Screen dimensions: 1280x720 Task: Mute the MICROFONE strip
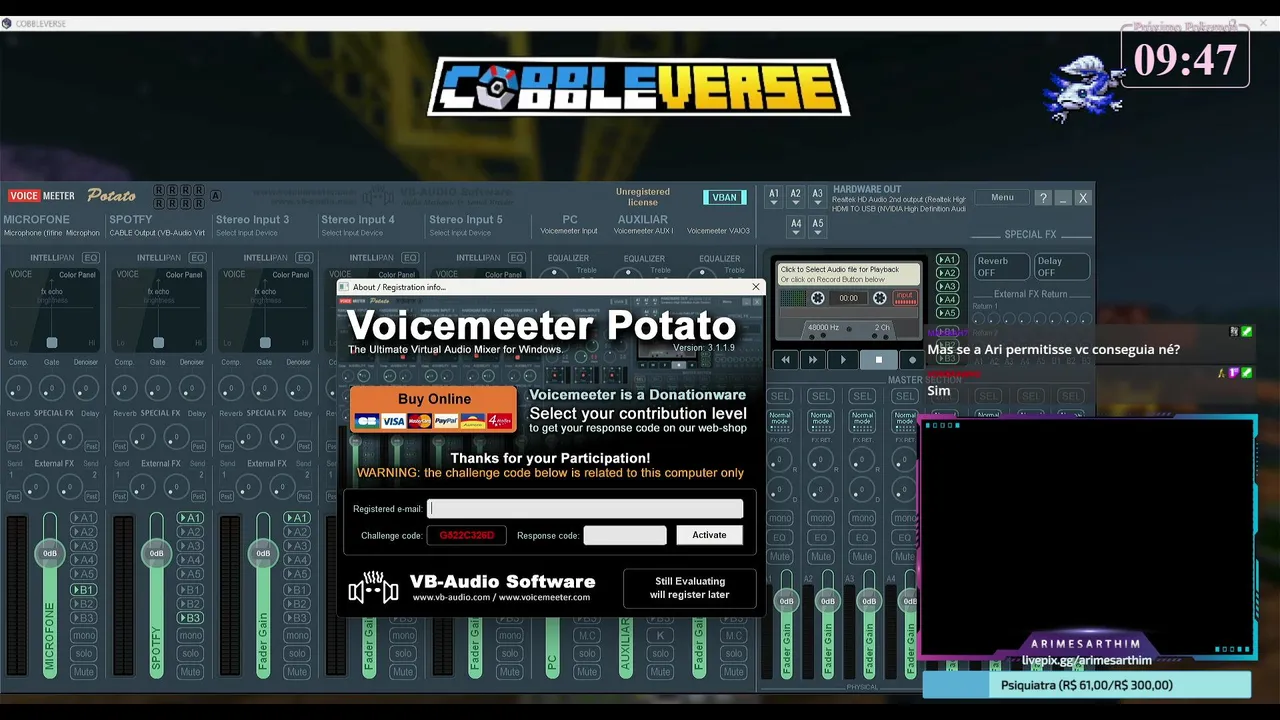coord(84,672)
